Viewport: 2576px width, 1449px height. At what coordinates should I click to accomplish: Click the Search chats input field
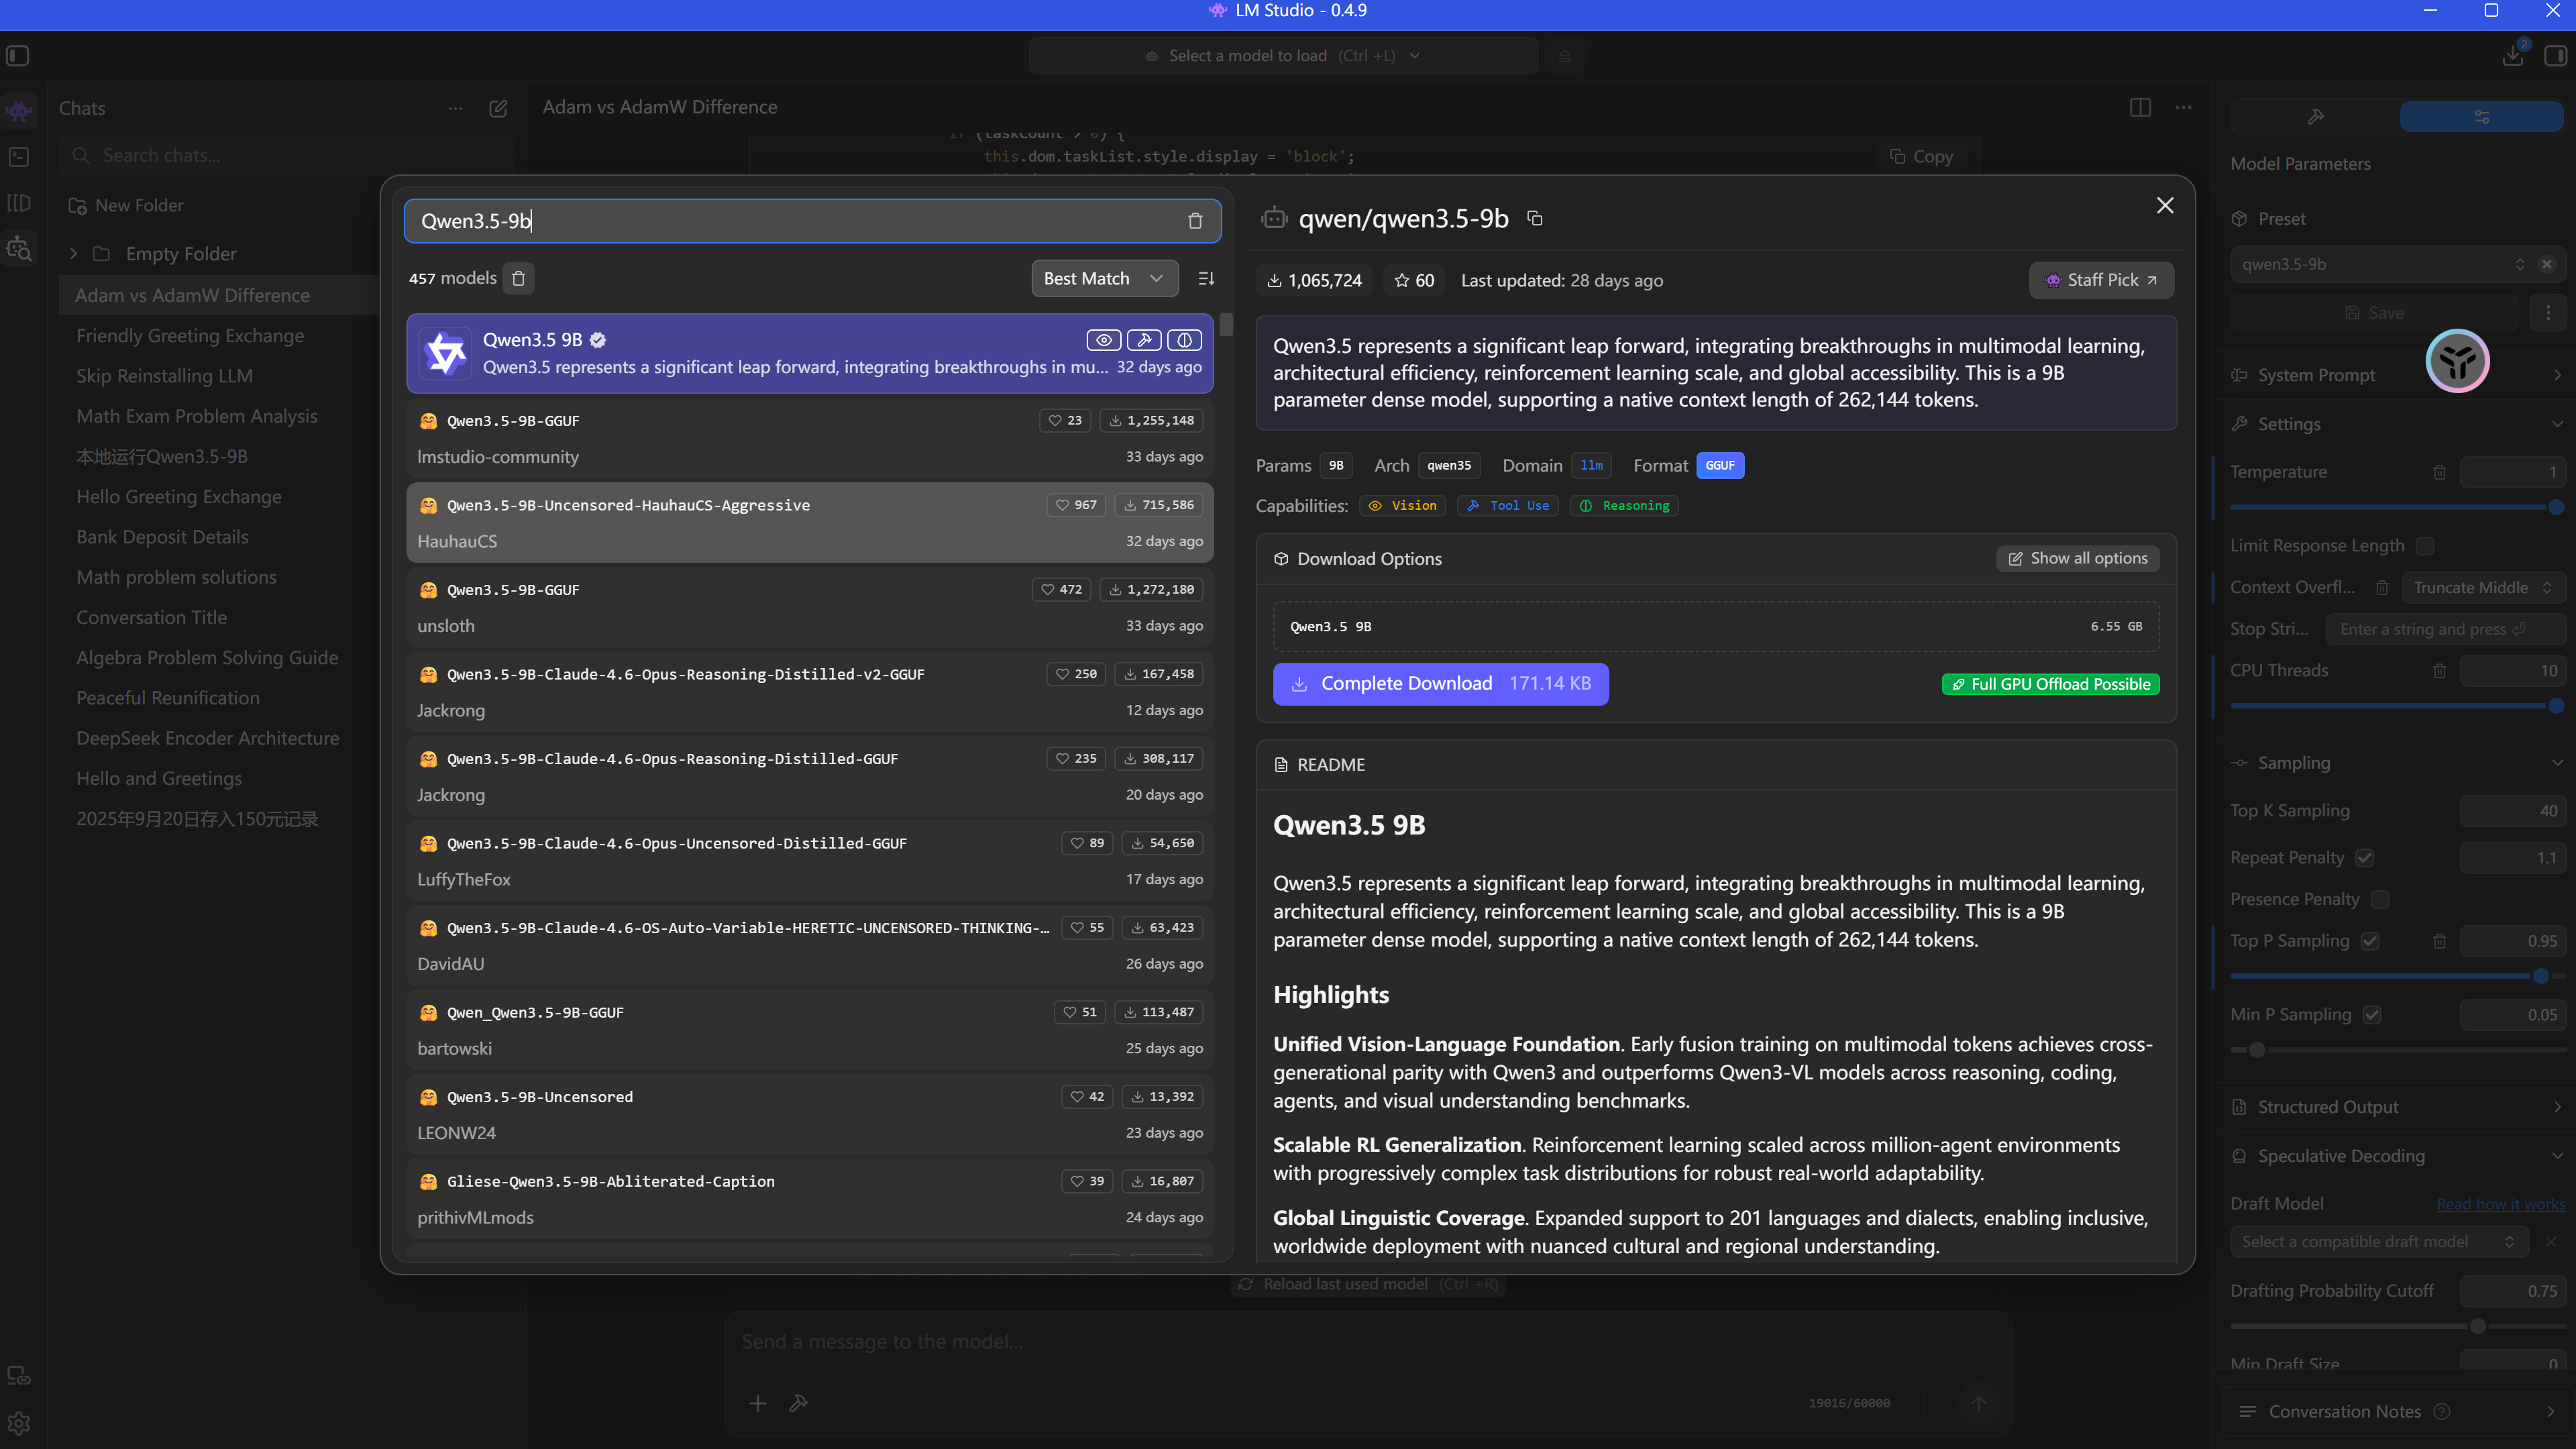pos(287,156)
